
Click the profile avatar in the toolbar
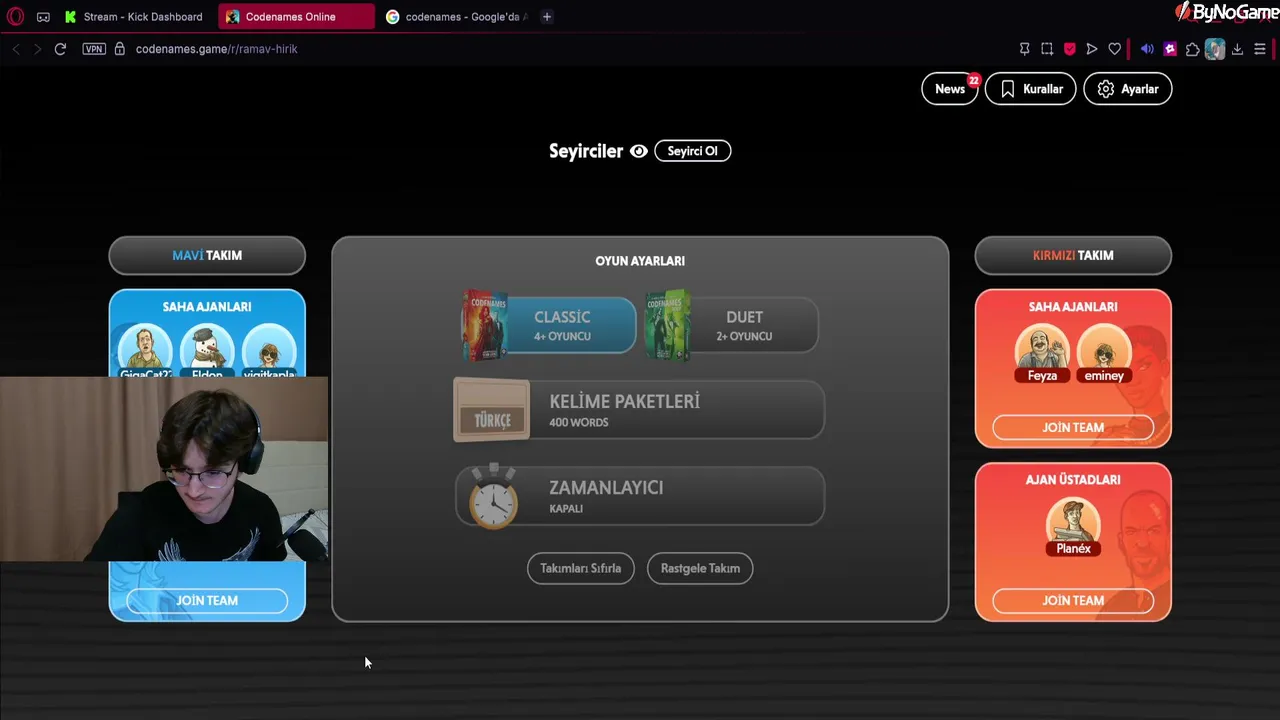tap(1215, 49)
